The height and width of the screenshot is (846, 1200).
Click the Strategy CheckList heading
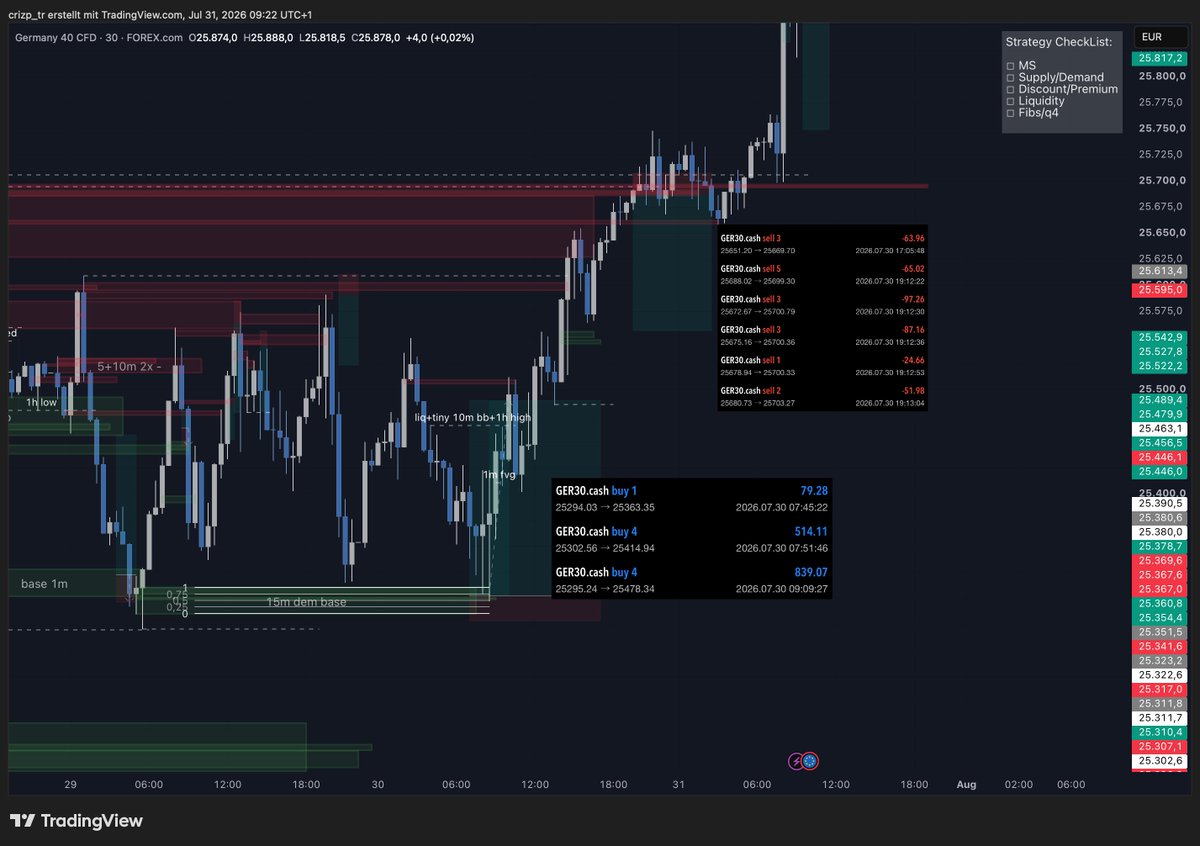(1059, 42)
